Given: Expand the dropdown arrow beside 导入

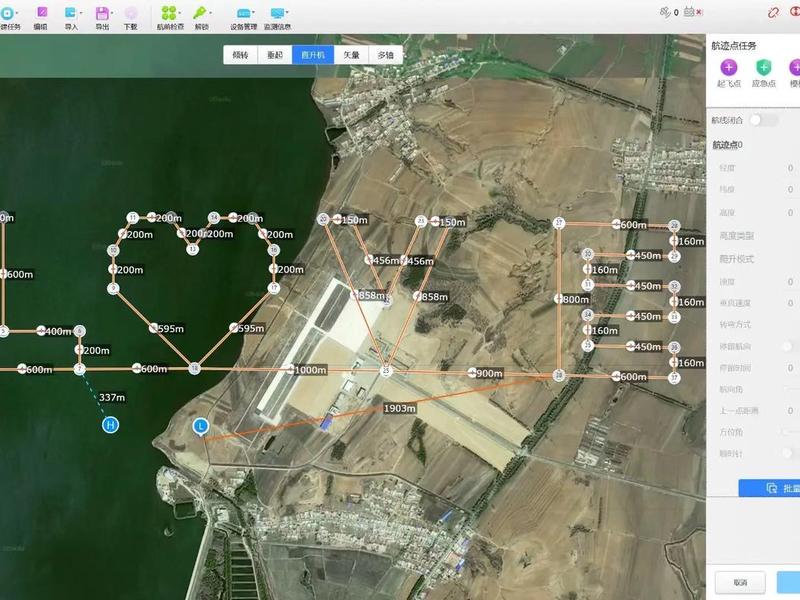Looking at the screenshot, I should 81,12.
